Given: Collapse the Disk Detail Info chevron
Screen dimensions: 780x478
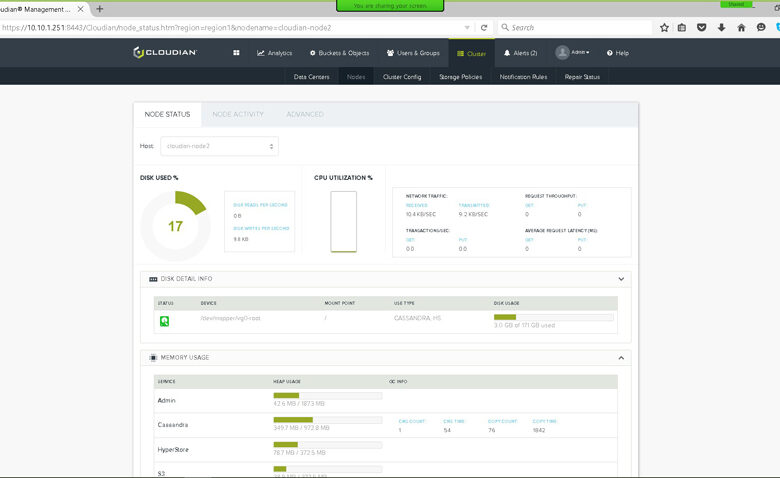Looking at the screenshot, I should (x=621, y=279).
